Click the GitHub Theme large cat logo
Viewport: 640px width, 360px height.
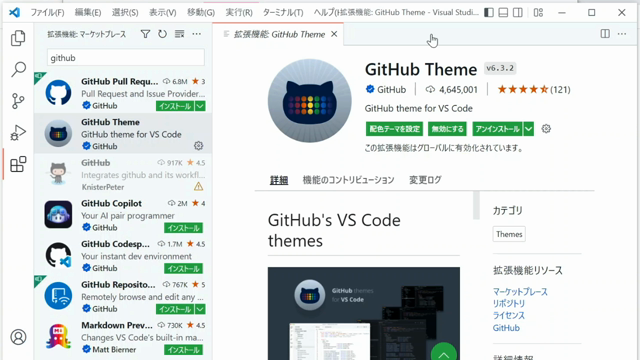[x=309, y=101]
